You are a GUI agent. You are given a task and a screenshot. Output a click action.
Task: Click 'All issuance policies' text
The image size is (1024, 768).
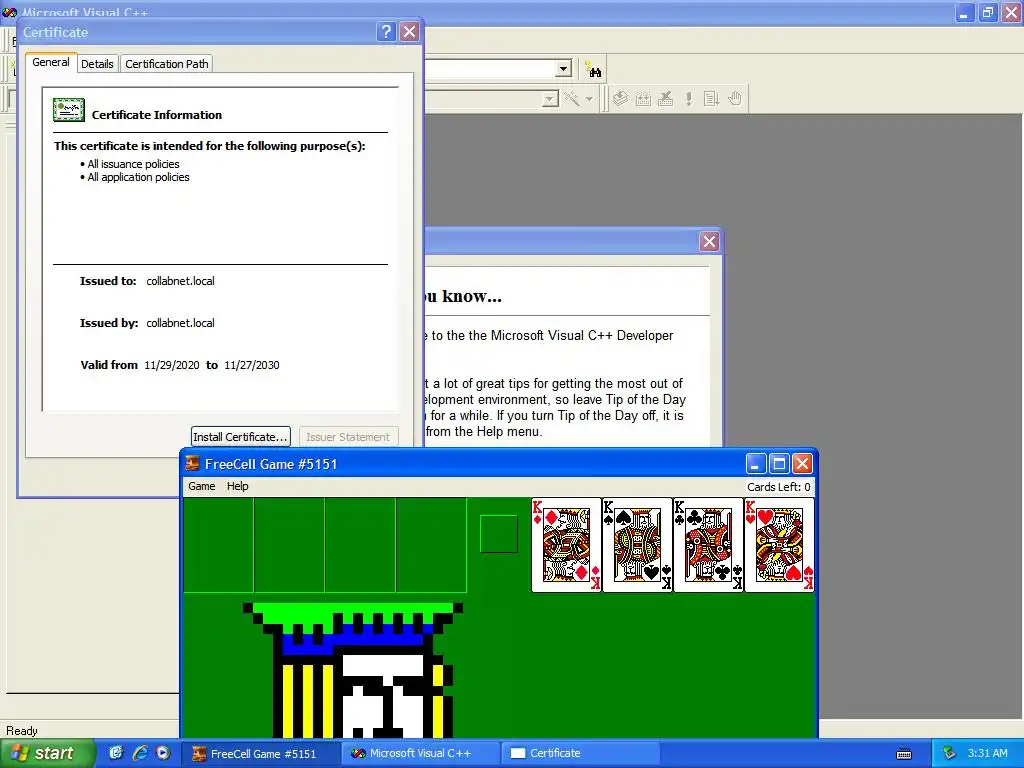[133, 164]
